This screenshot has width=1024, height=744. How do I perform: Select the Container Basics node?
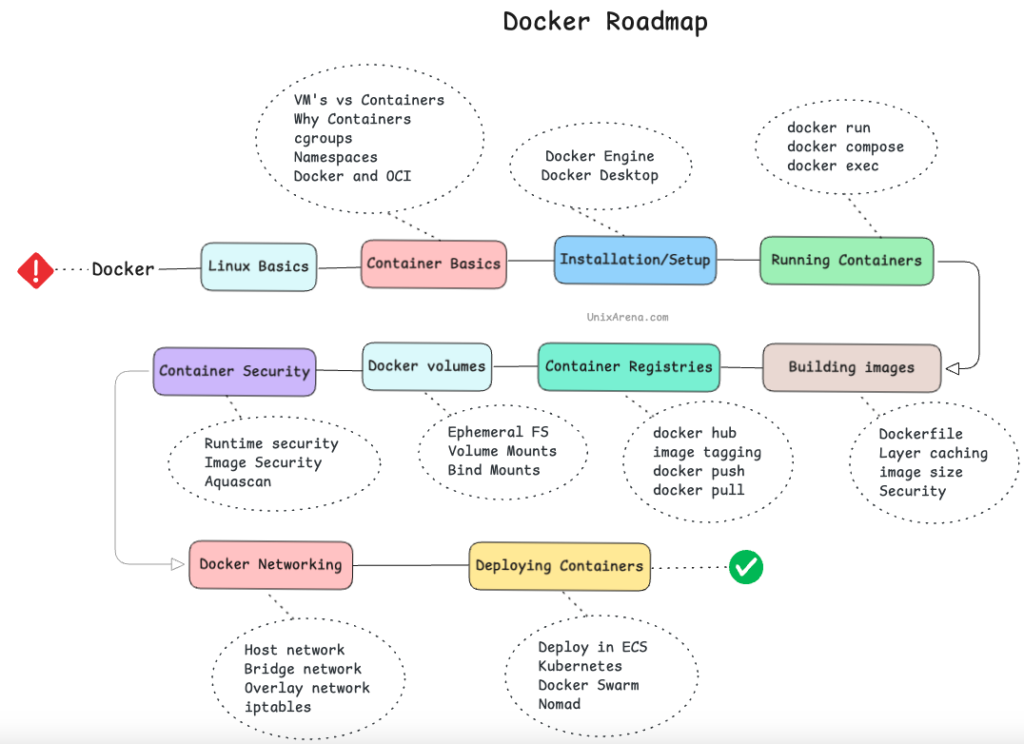click(434, 264)
